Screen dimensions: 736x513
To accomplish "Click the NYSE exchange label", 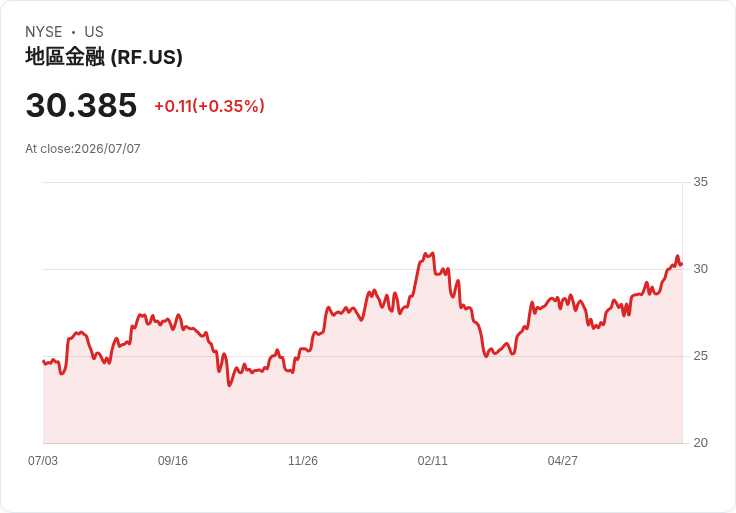I will click(44, 32).
